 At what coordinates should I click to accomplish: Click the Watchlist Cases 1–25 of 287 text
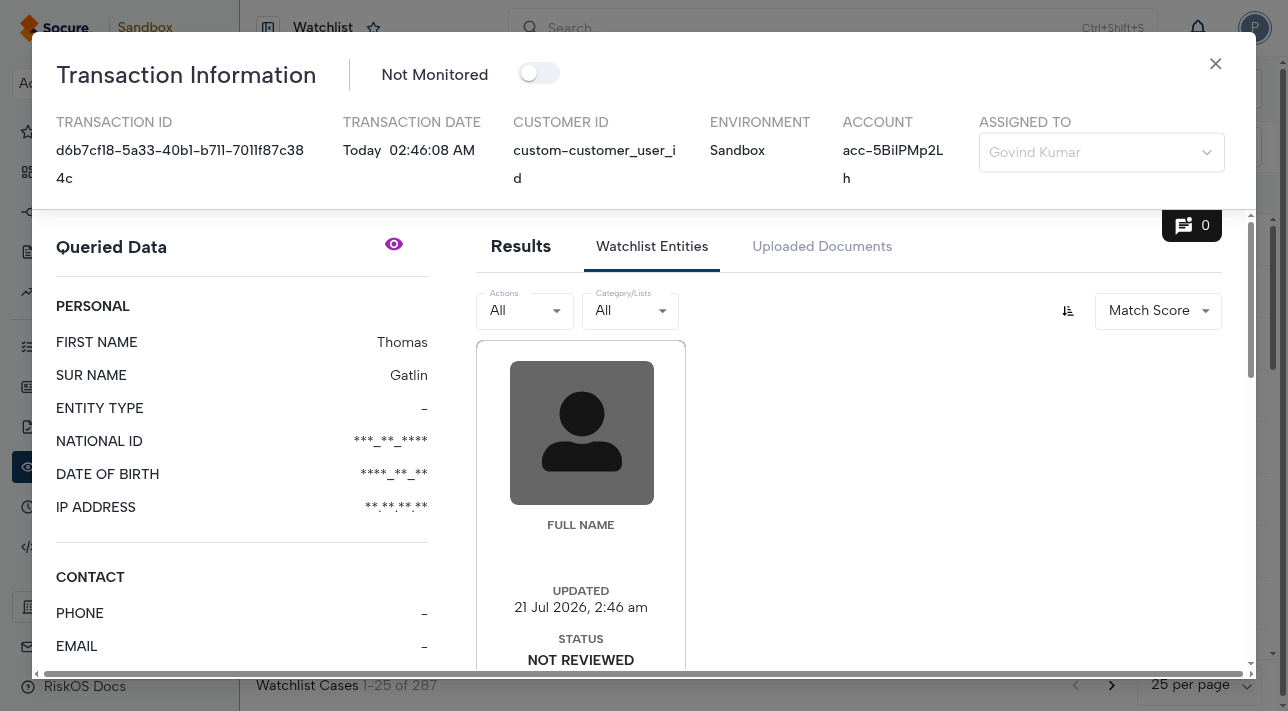coord(346,685)
